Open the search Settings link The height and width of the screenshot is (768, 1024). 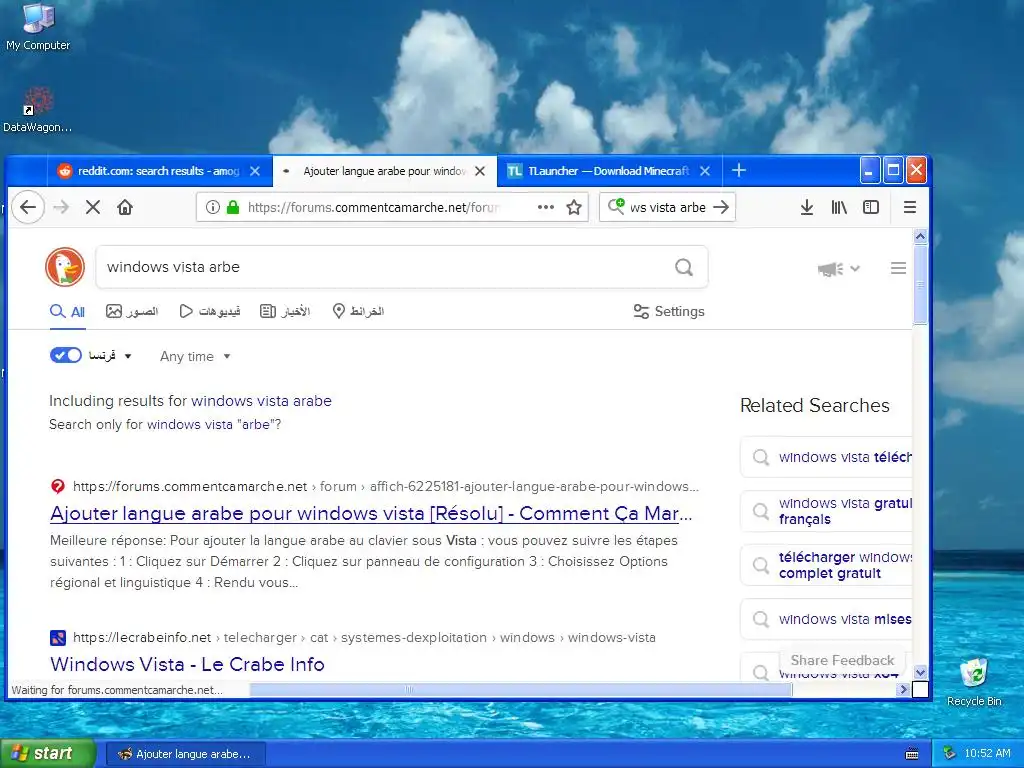669,312
